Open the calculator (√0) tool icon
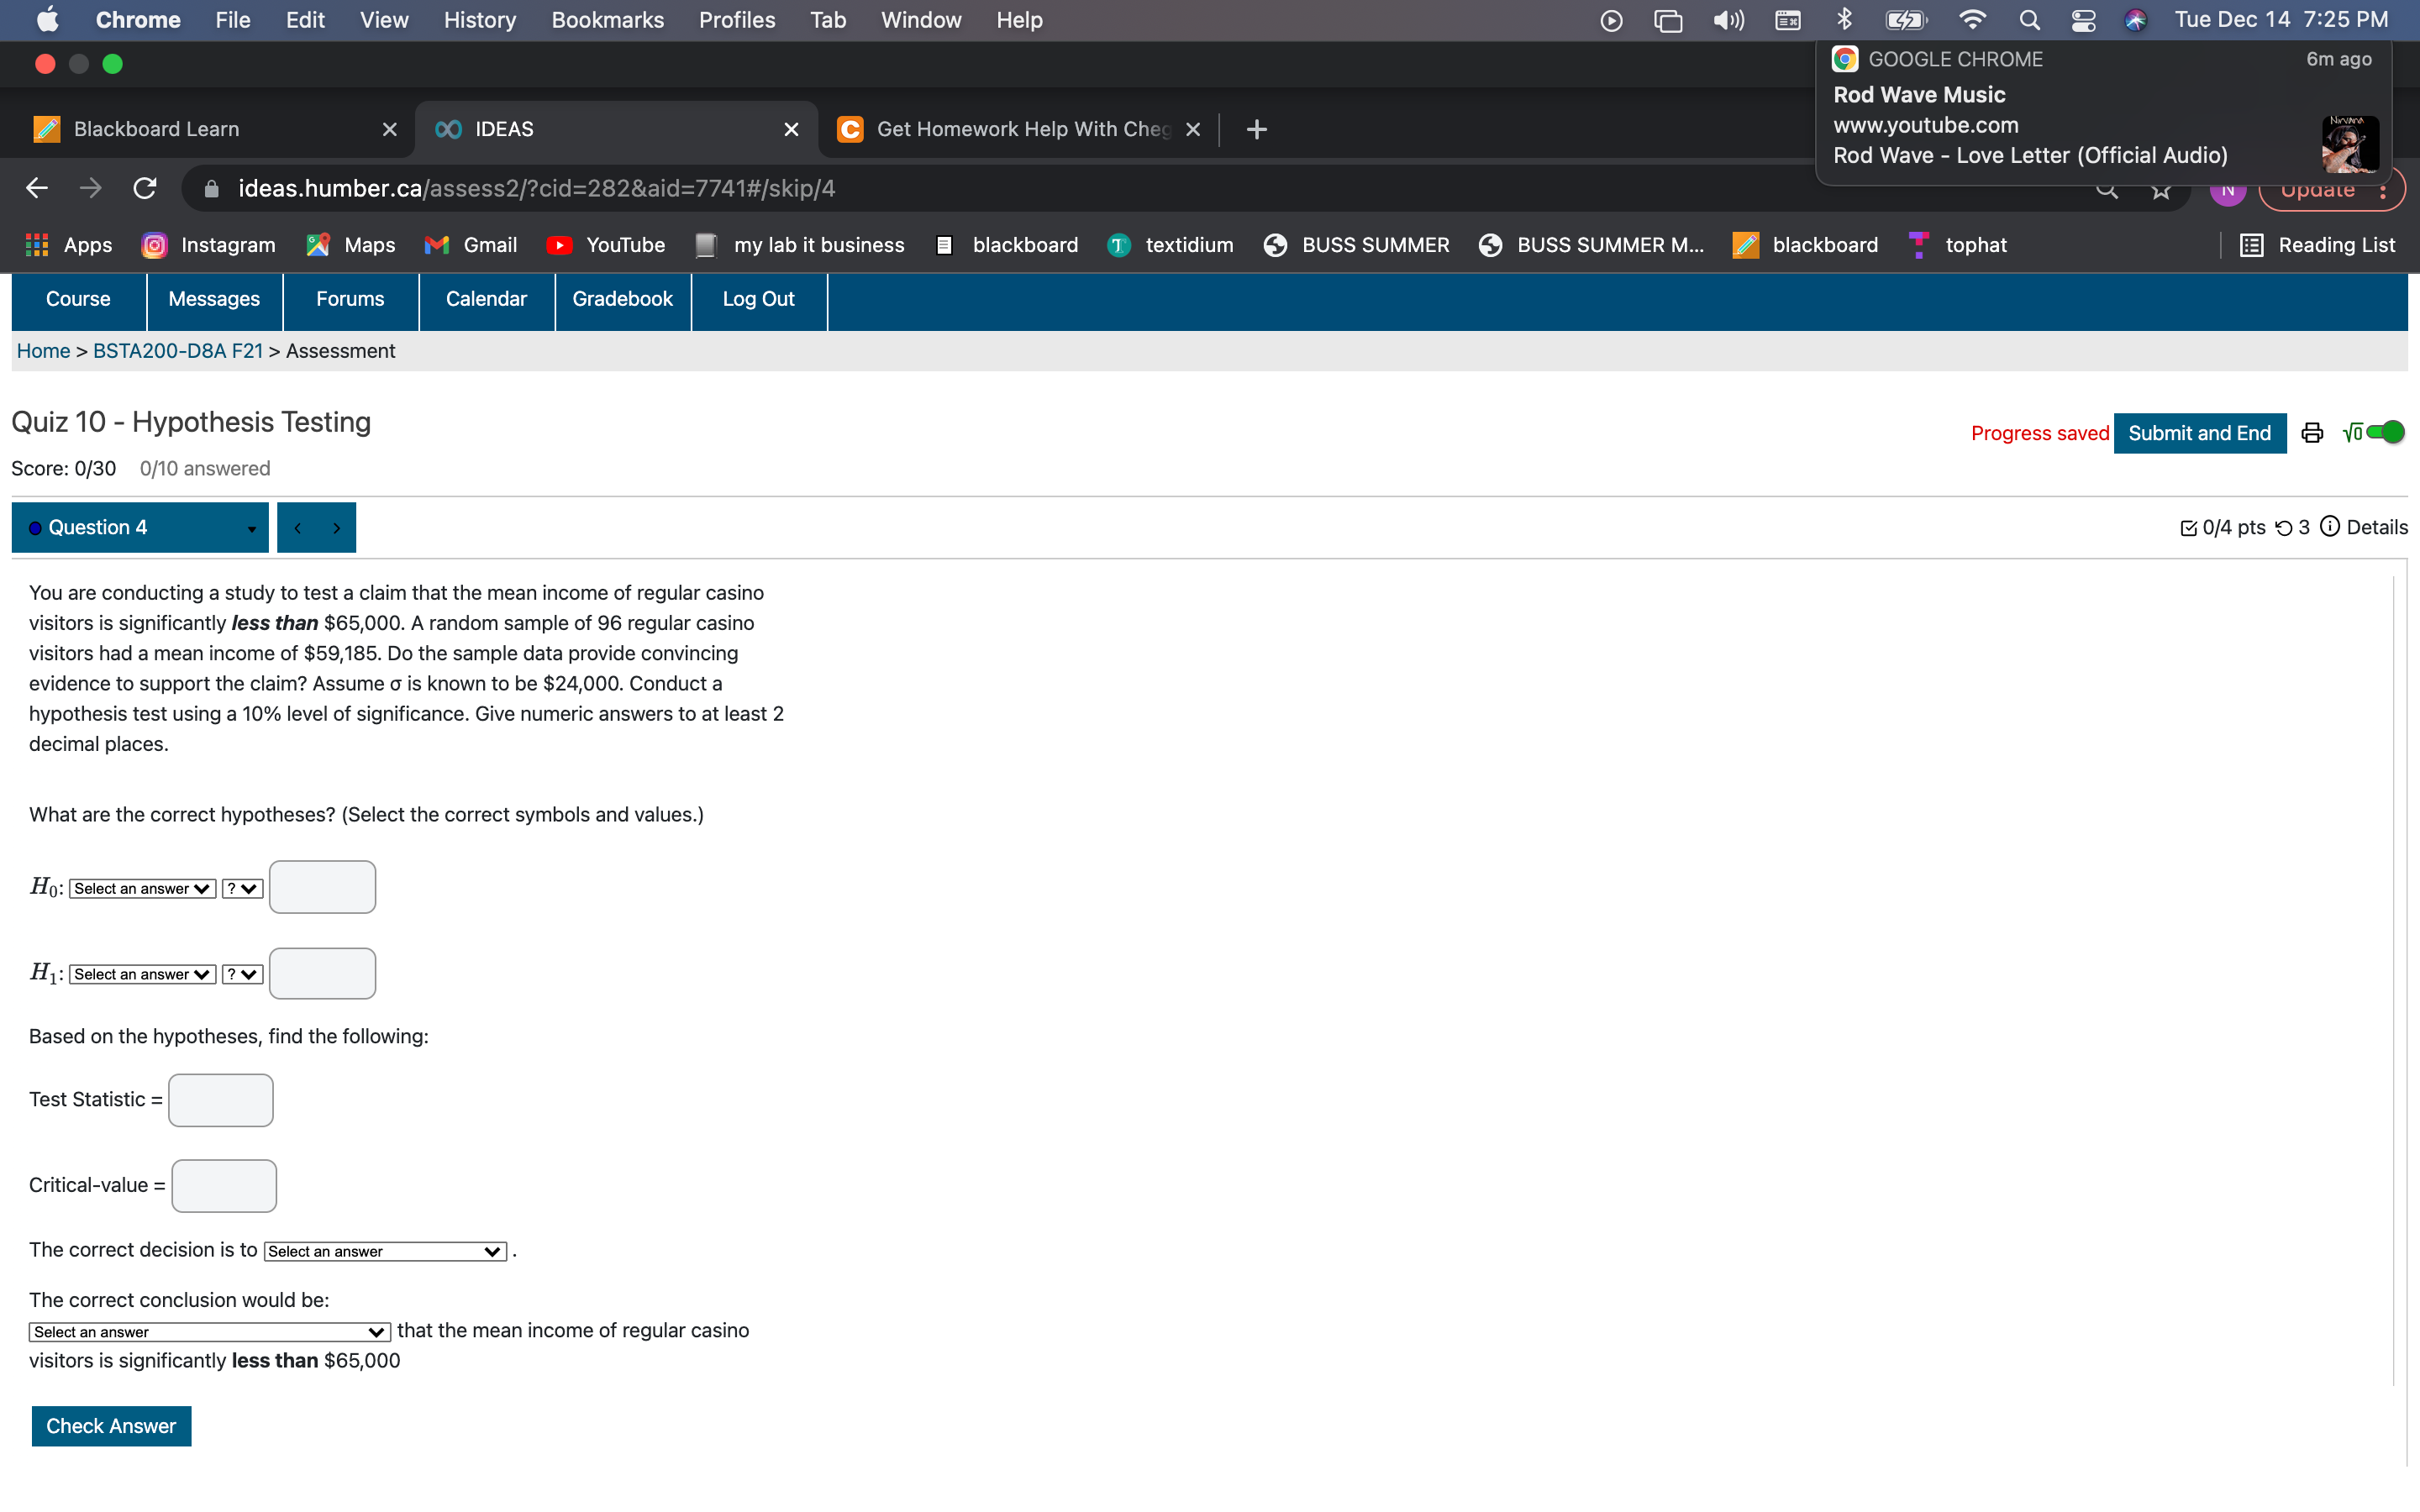Viewport: 2420px width, 1512px height. 2352,432
